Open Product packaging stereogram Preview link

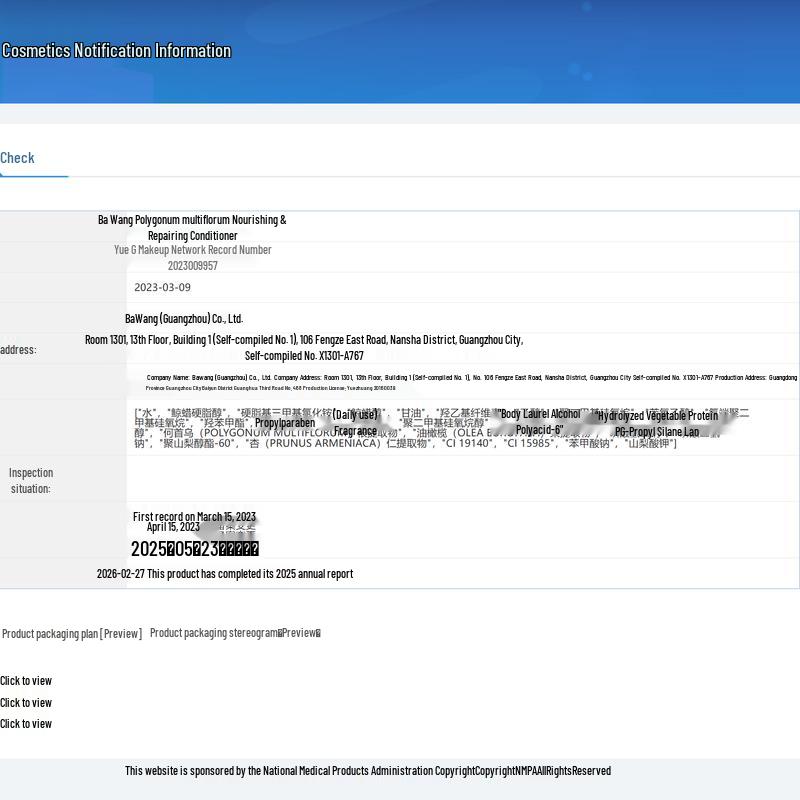[x=235, y=633]
